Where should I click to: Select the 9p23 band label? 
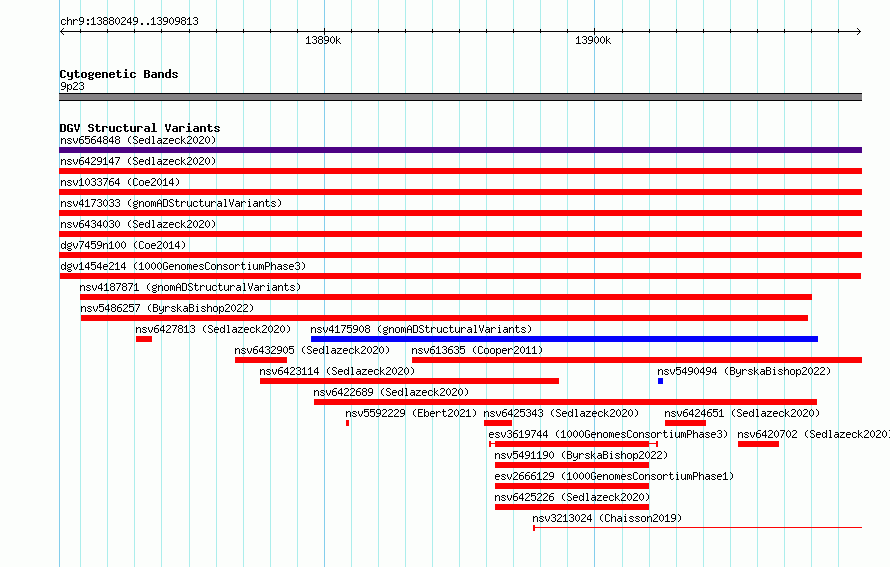click(x=72, y=86)
